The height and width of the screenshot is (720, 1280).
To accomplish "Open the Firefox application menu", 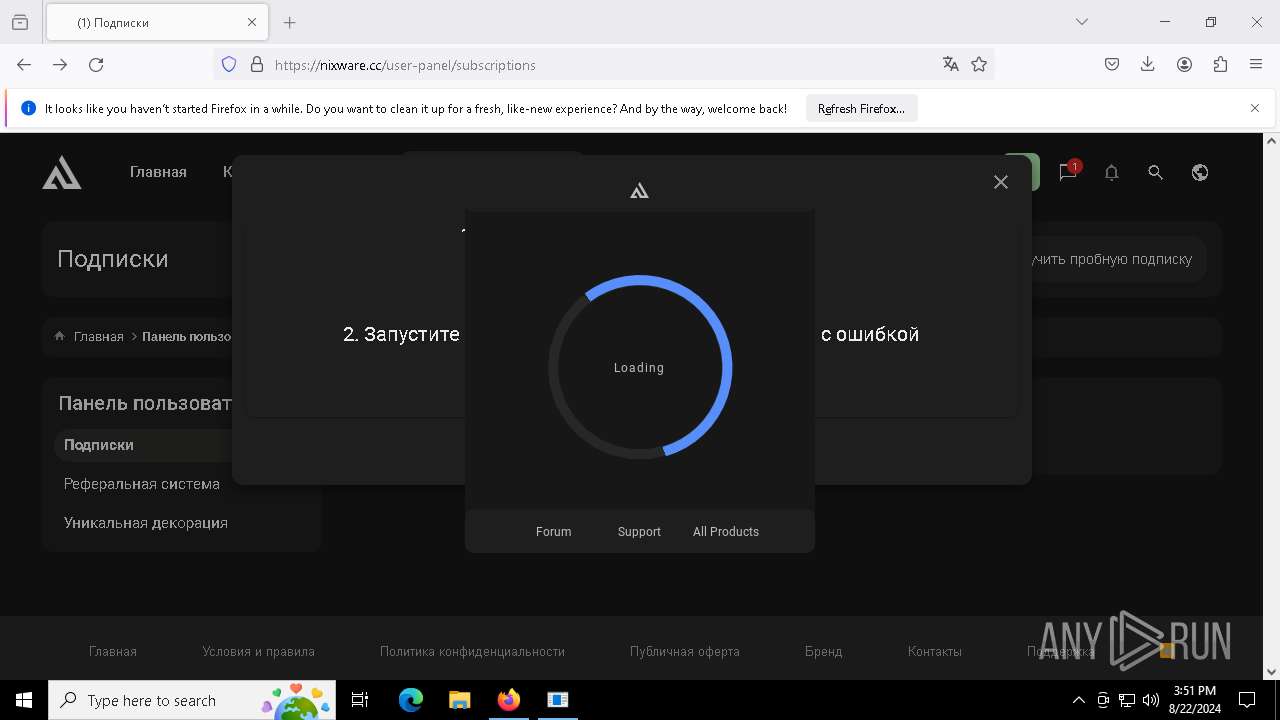I will (x=1256, y=65).
